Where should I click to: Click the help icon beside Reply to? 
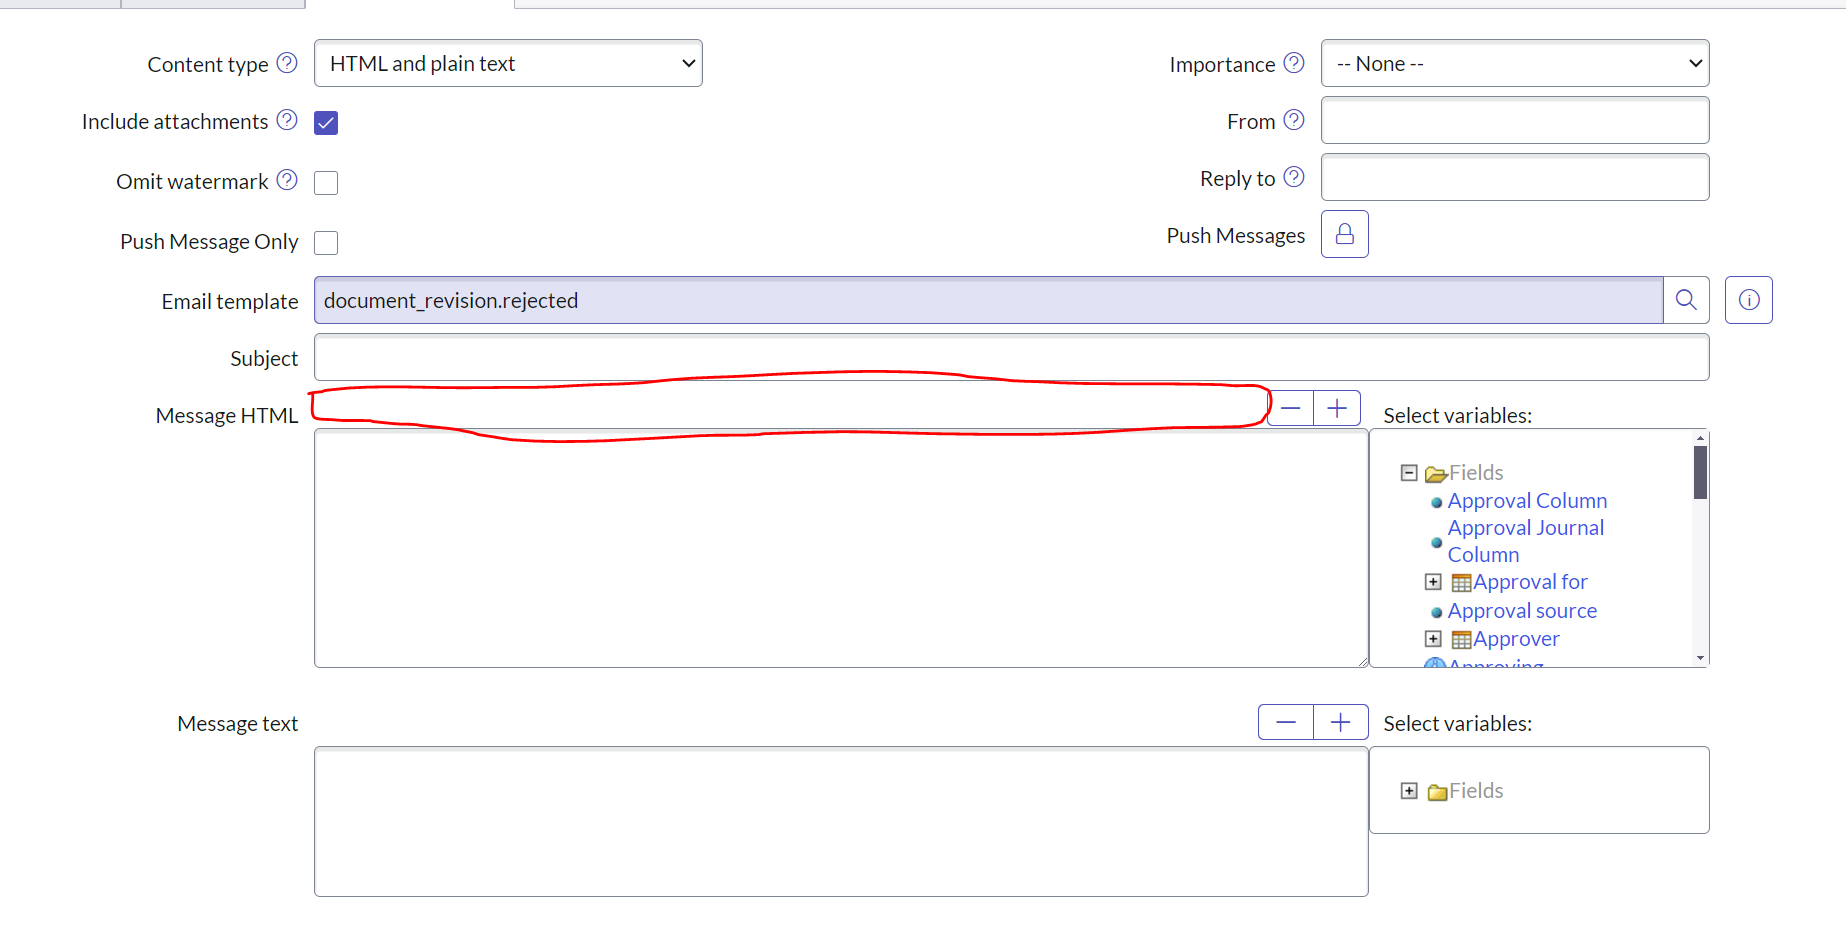1296,176
